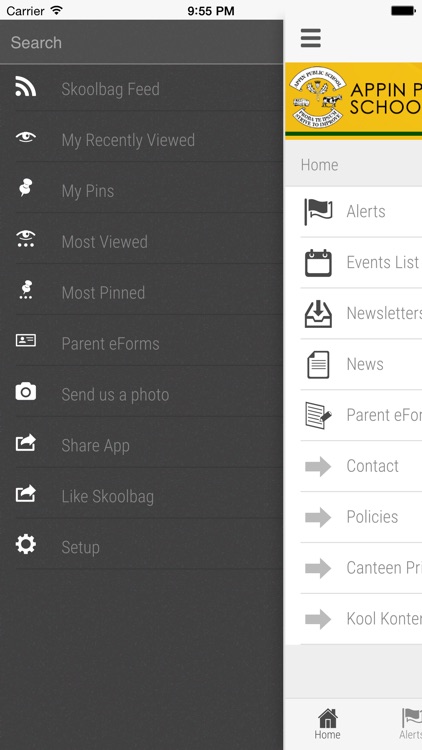Tap the Send us a photo camera icon

coord(25,391)
